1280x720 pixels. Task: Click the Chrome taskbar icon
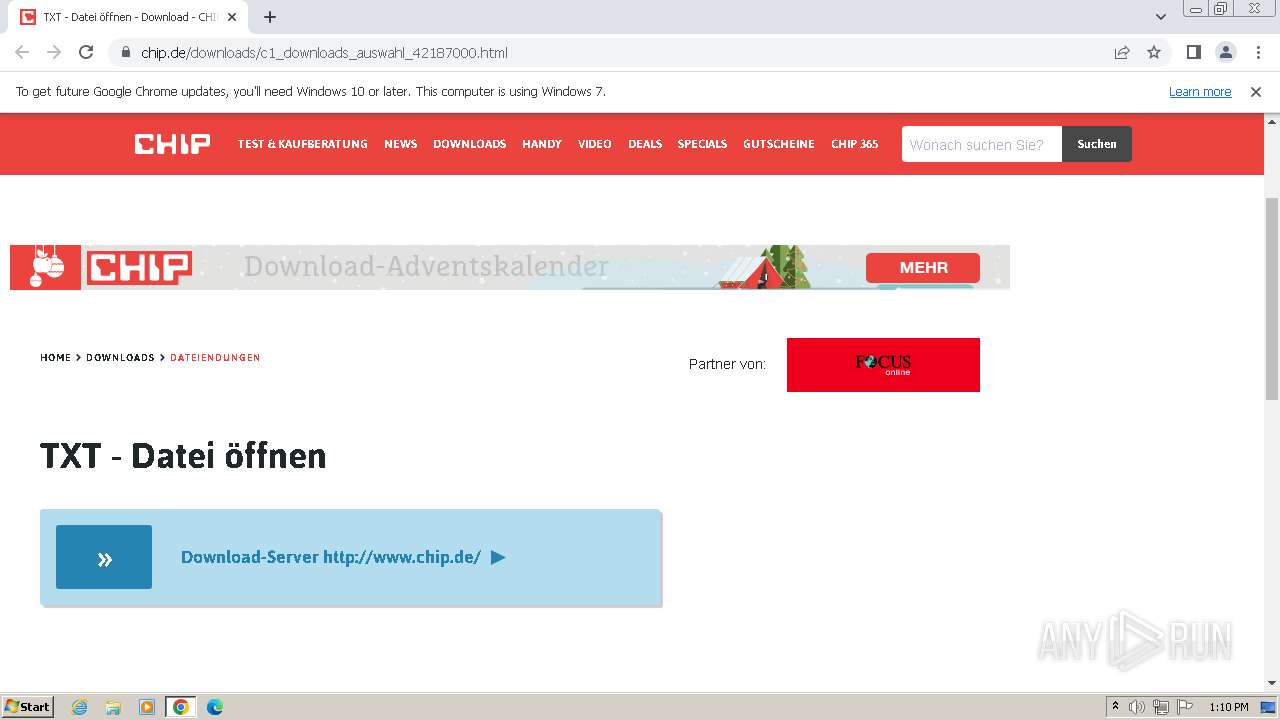click(x=180, y=707)
